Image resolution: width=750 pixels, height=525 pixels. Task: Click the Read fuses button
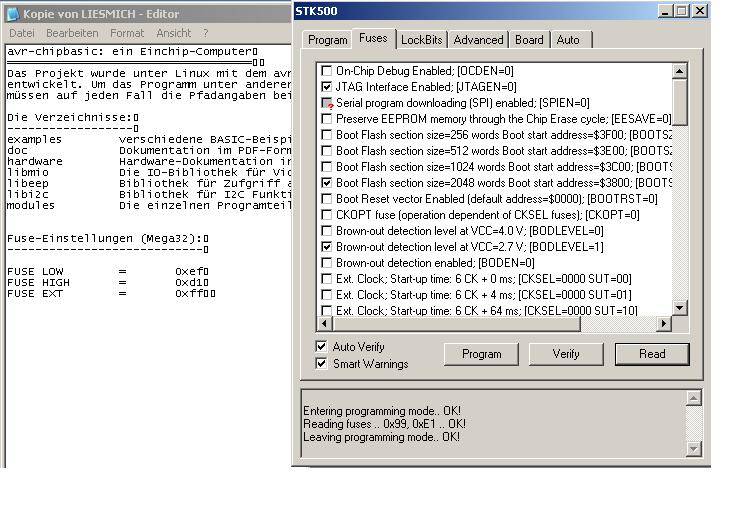(x=652, y=354)
